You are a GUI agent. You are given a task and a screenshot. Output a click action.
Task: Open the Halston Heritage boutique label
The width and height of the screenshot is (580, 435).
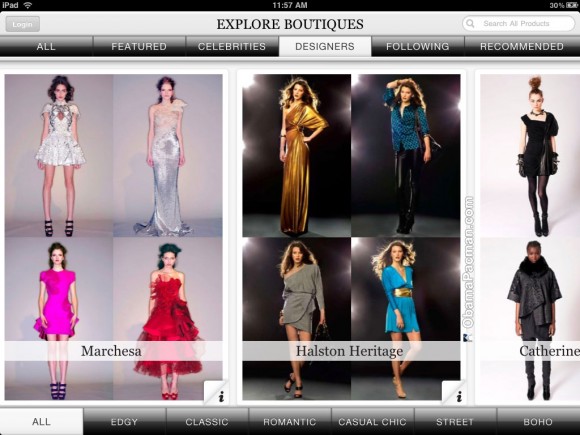(x=350, y=351)
